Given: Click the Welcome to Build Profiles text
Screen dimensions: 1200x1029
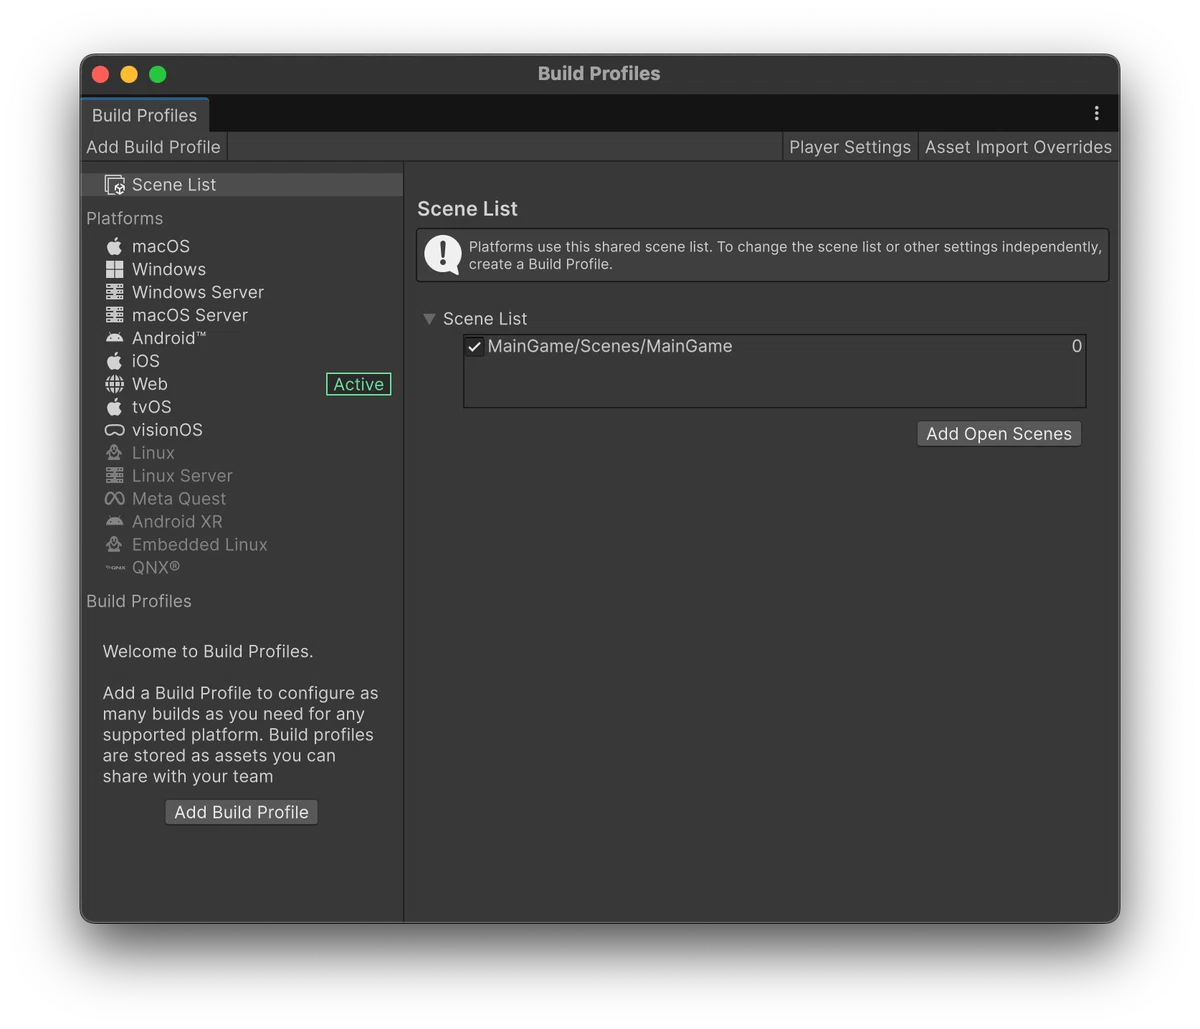Looking at the screenshot, I should 208,651.
